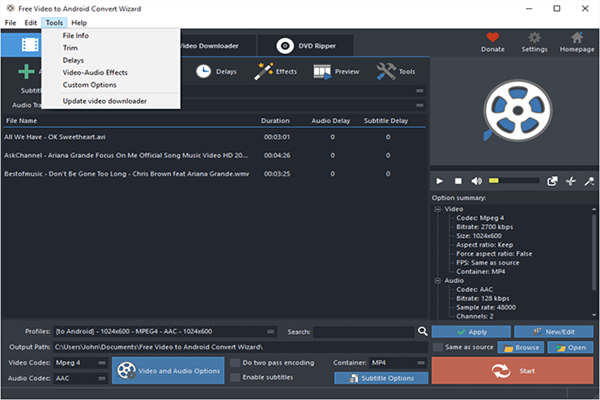Click the Donate heart icon
This screenshot has height=400, width=600.
pos(493,36)
